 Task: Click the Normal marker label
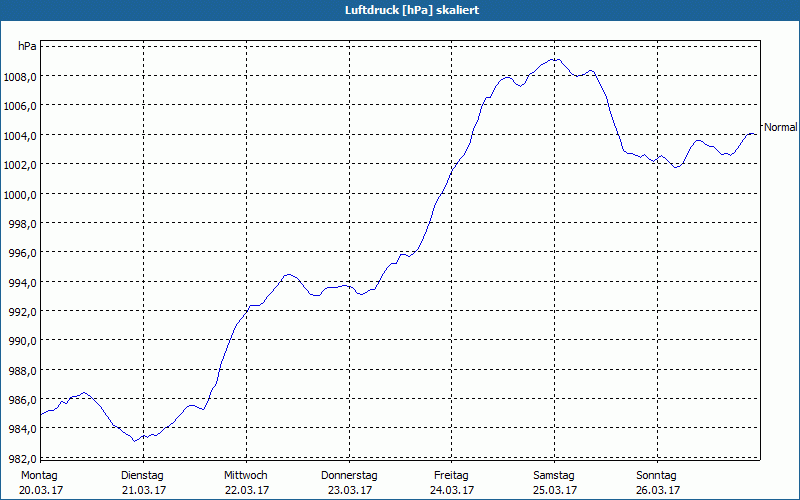click(781, 128)
